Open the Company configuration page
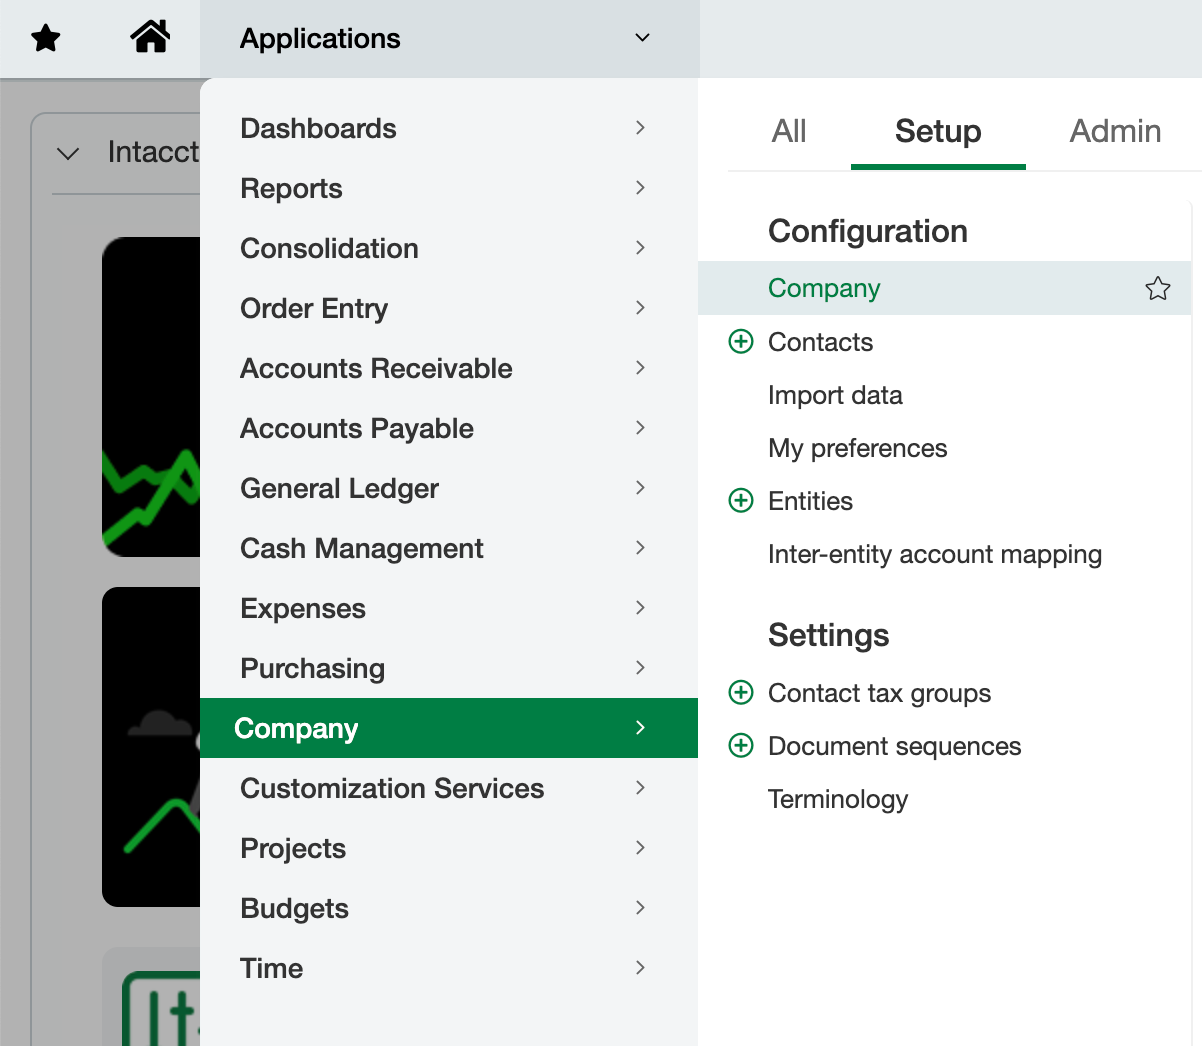 824,288
